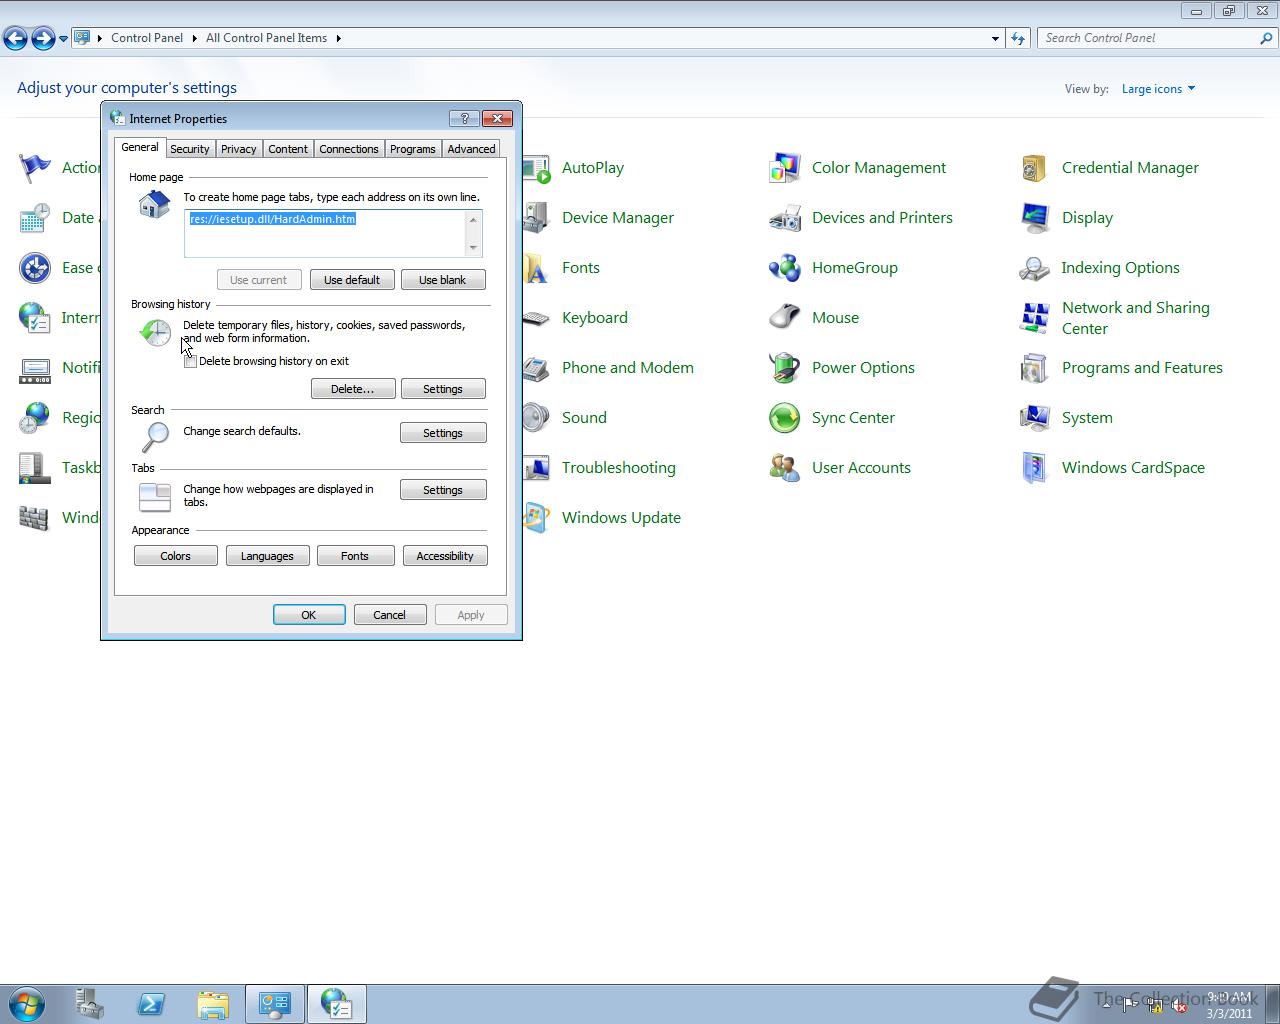Image resolution: width=1280 pixels, height=1024 pixels.
Task: Click the Windows Start orb
Action: (x=27, y=1004)
